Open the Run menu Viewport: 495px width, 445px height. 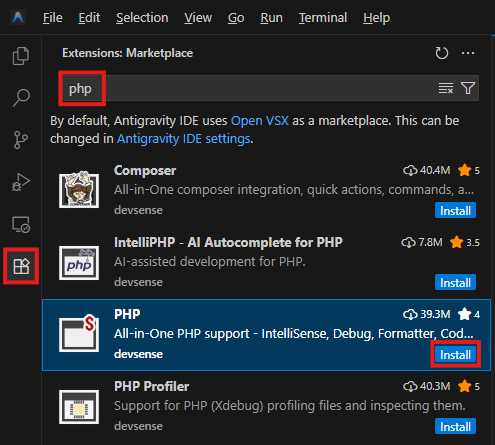point(271,18)
